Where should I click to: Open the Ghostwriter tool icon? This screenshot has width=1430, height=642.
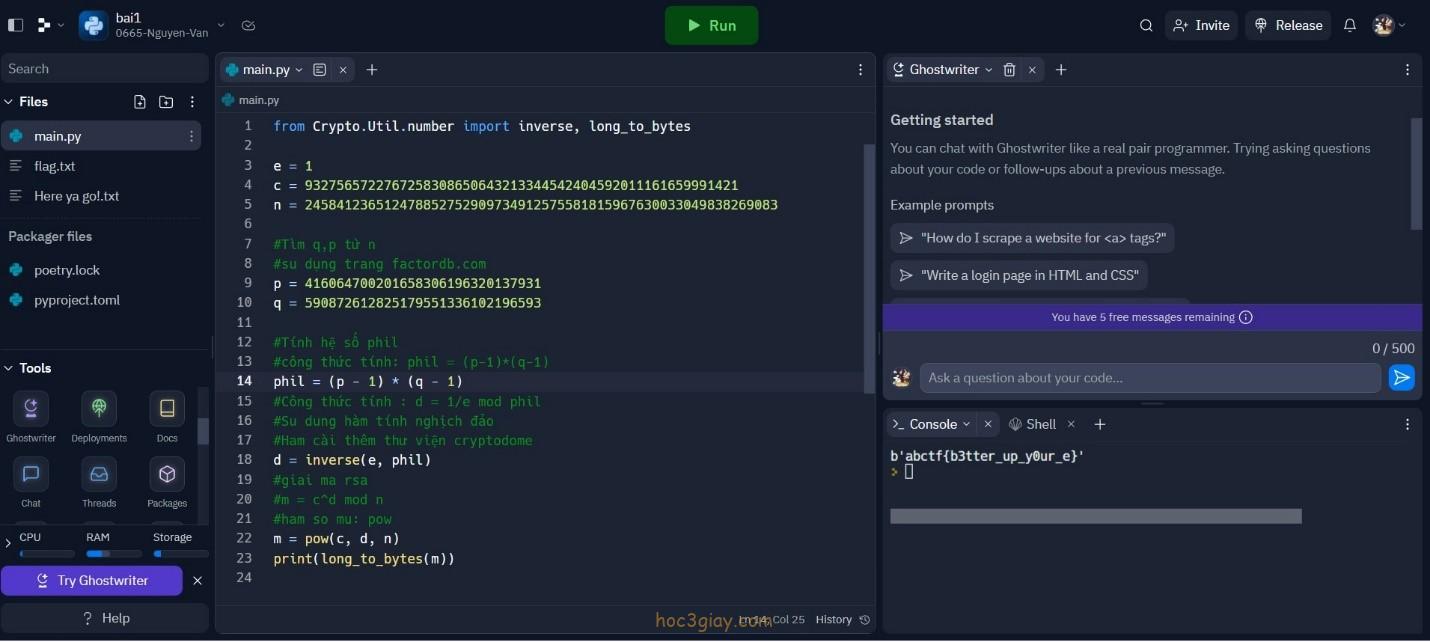click(31, 409)
